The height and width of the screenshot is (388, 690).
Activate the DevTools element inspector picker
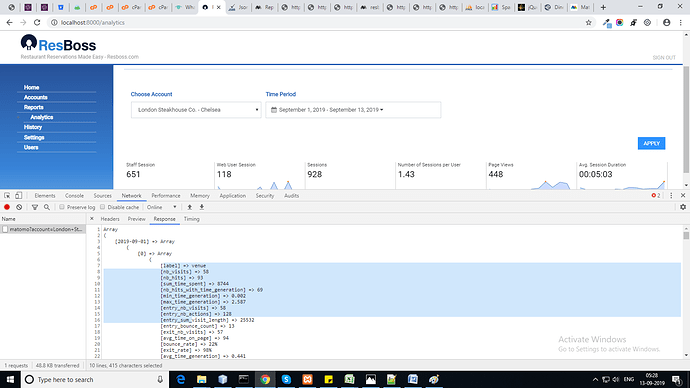[x=7, y=195]
